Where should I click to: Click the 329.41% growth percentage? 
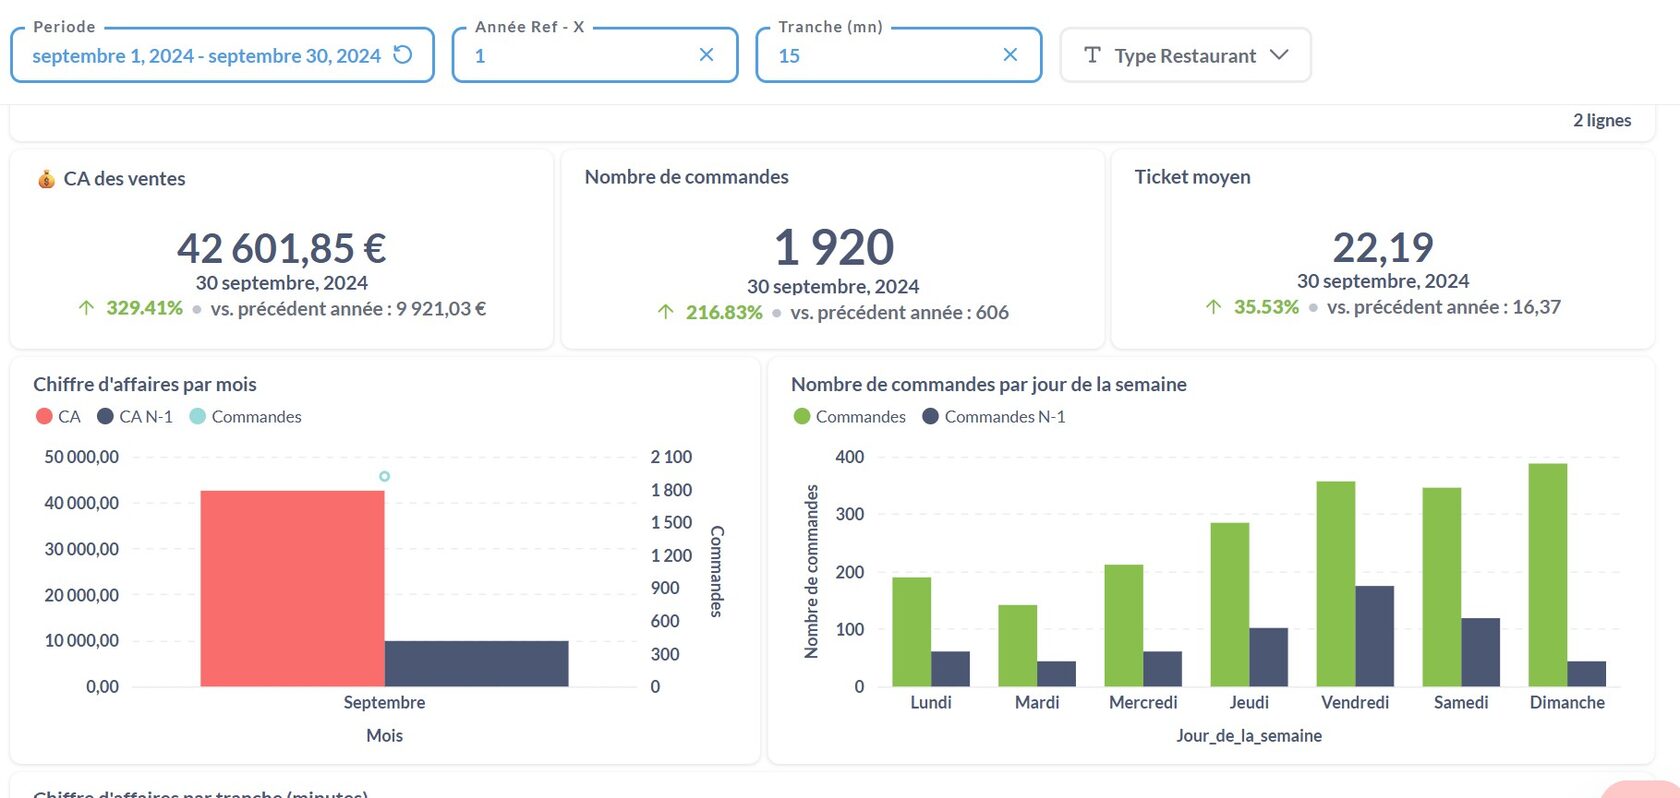tap(145, 308)
